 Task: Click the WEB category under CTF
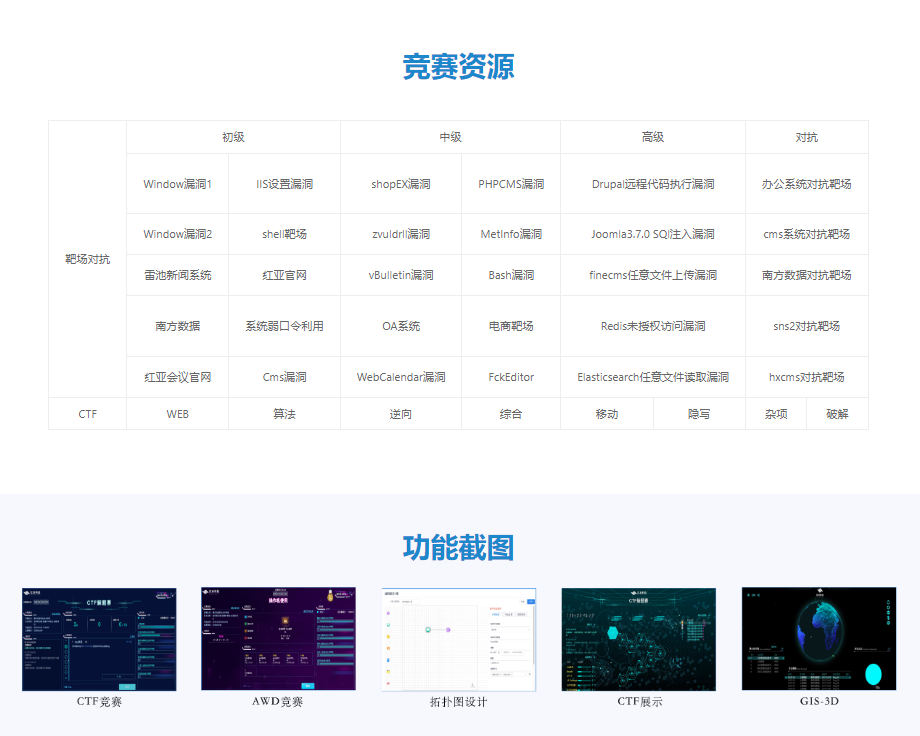[177, 414]
